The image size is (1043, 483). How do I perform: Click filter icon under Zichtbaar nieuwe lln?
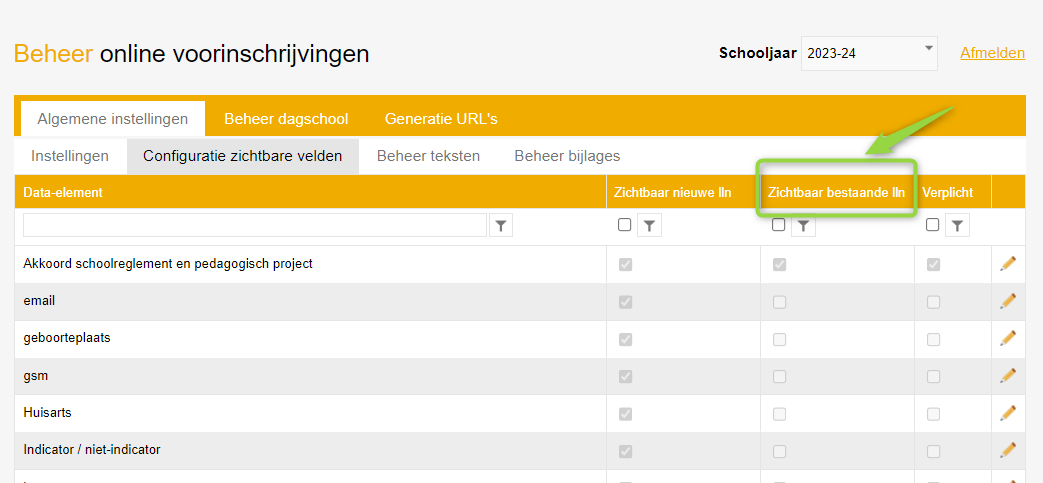point(650,226)
